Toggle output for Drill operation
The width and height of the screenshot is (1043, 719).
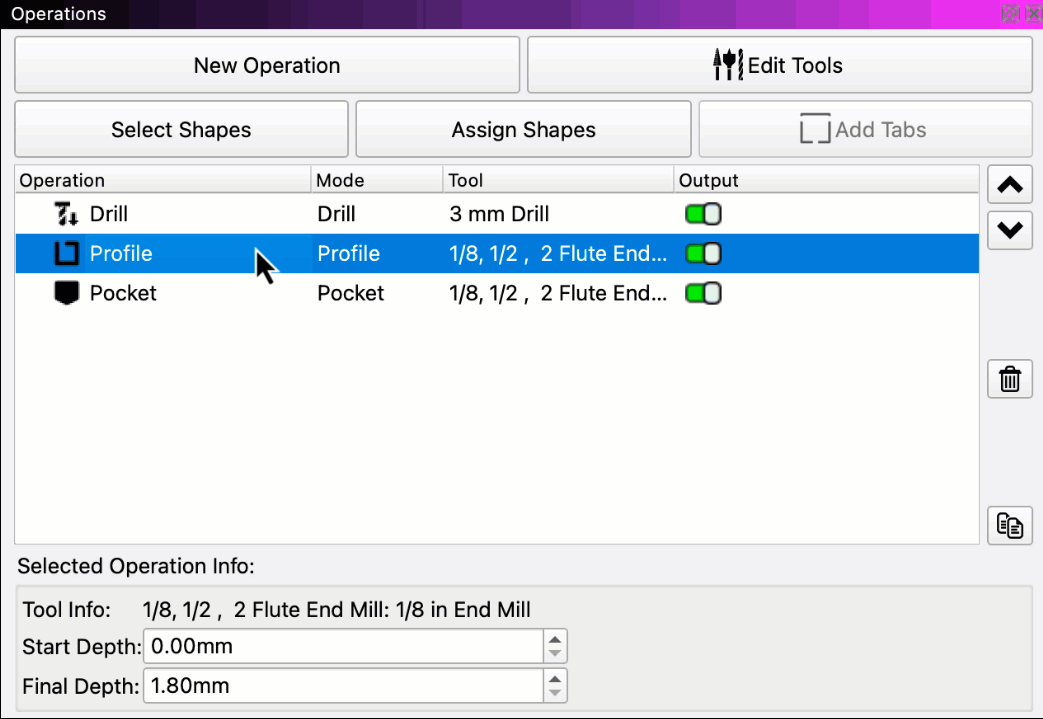(x=703, y=214)
